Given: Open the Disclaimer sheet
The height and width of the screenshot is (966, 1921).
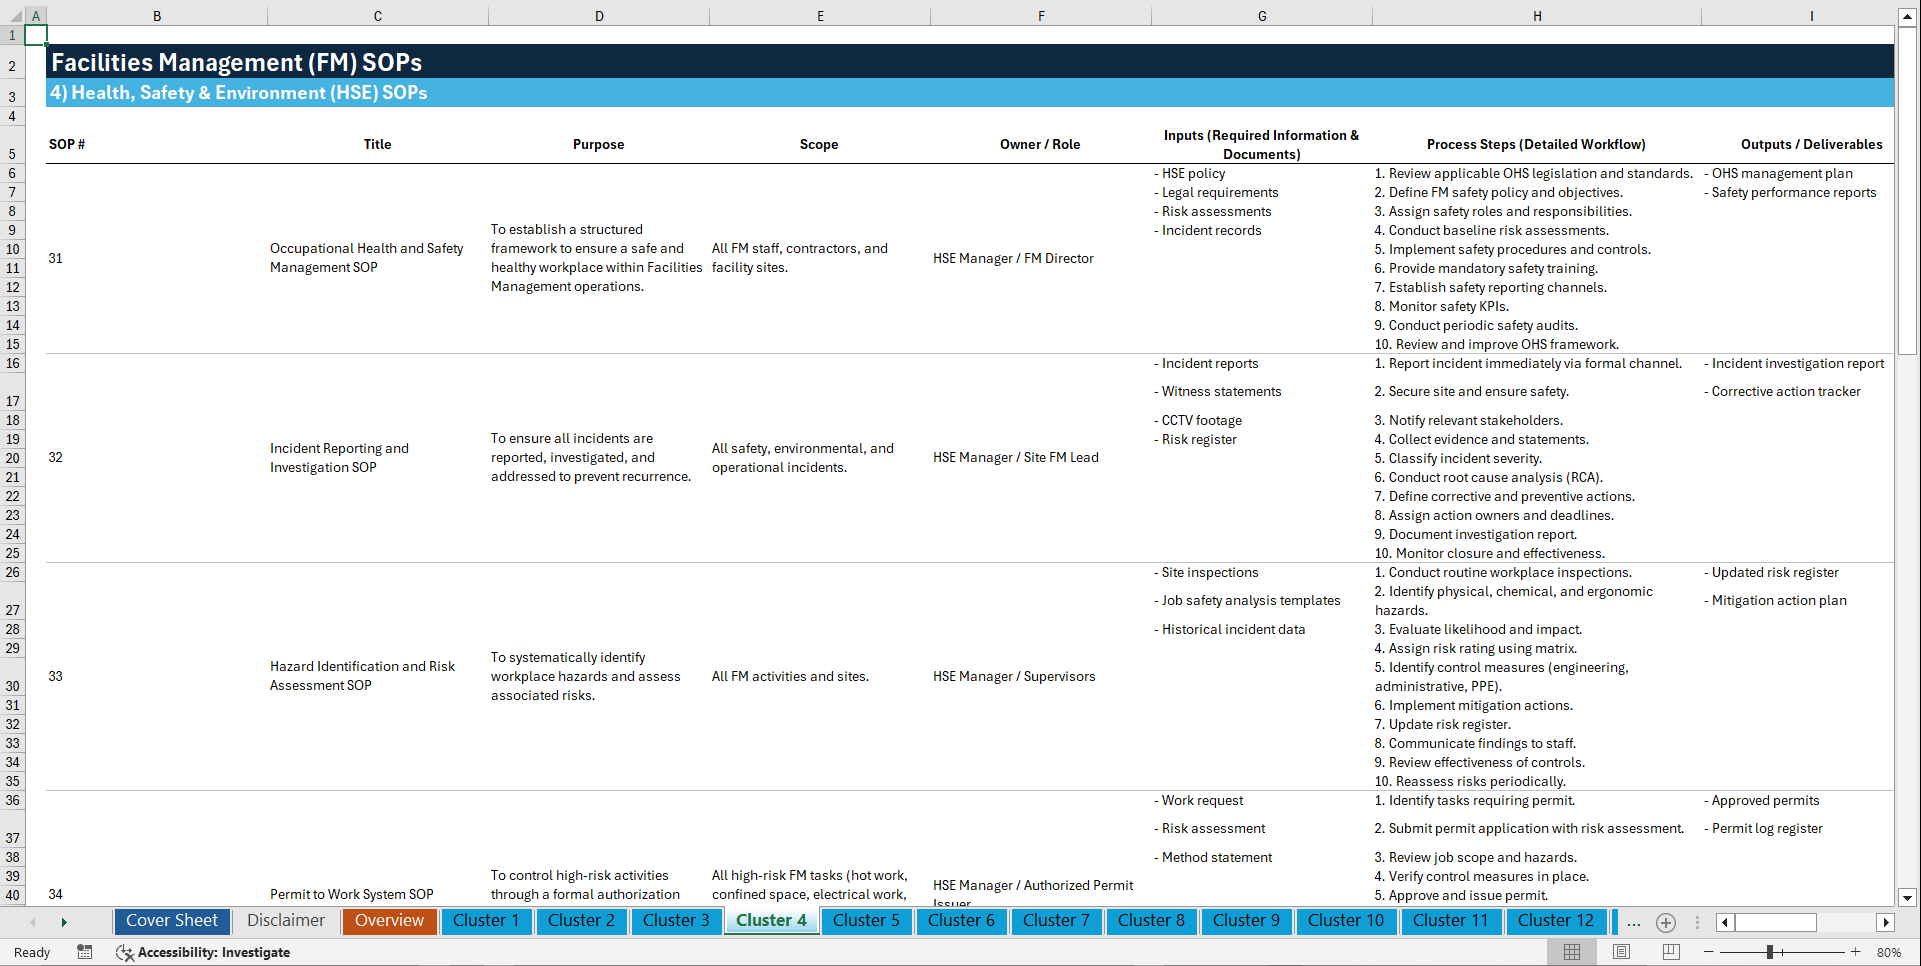Looking at the screenshot, I should [285, 921].
